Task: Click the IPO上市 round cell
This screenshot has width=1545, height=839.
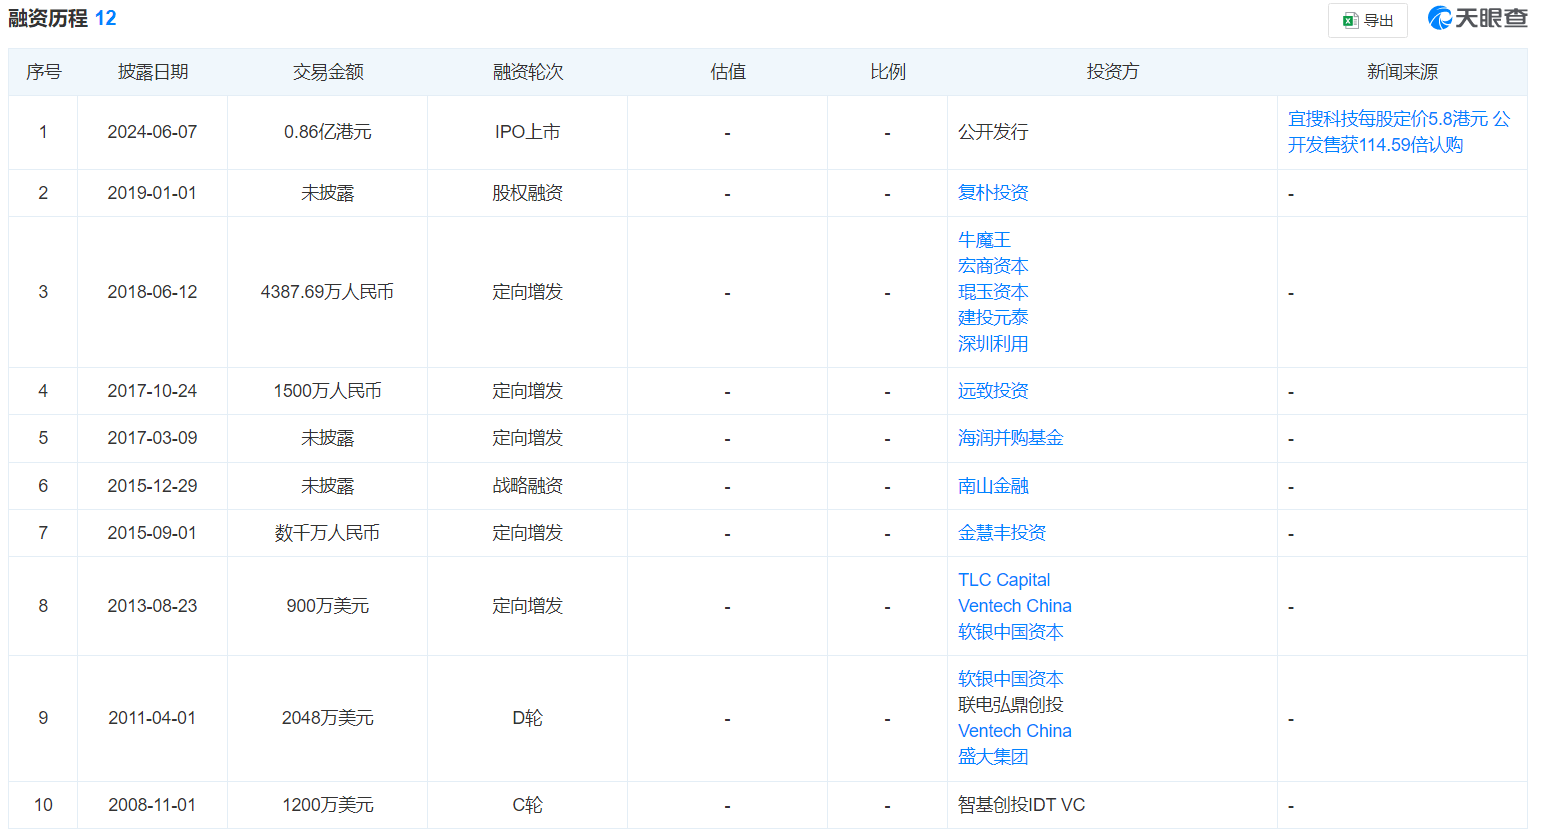Action: [528, 132]
